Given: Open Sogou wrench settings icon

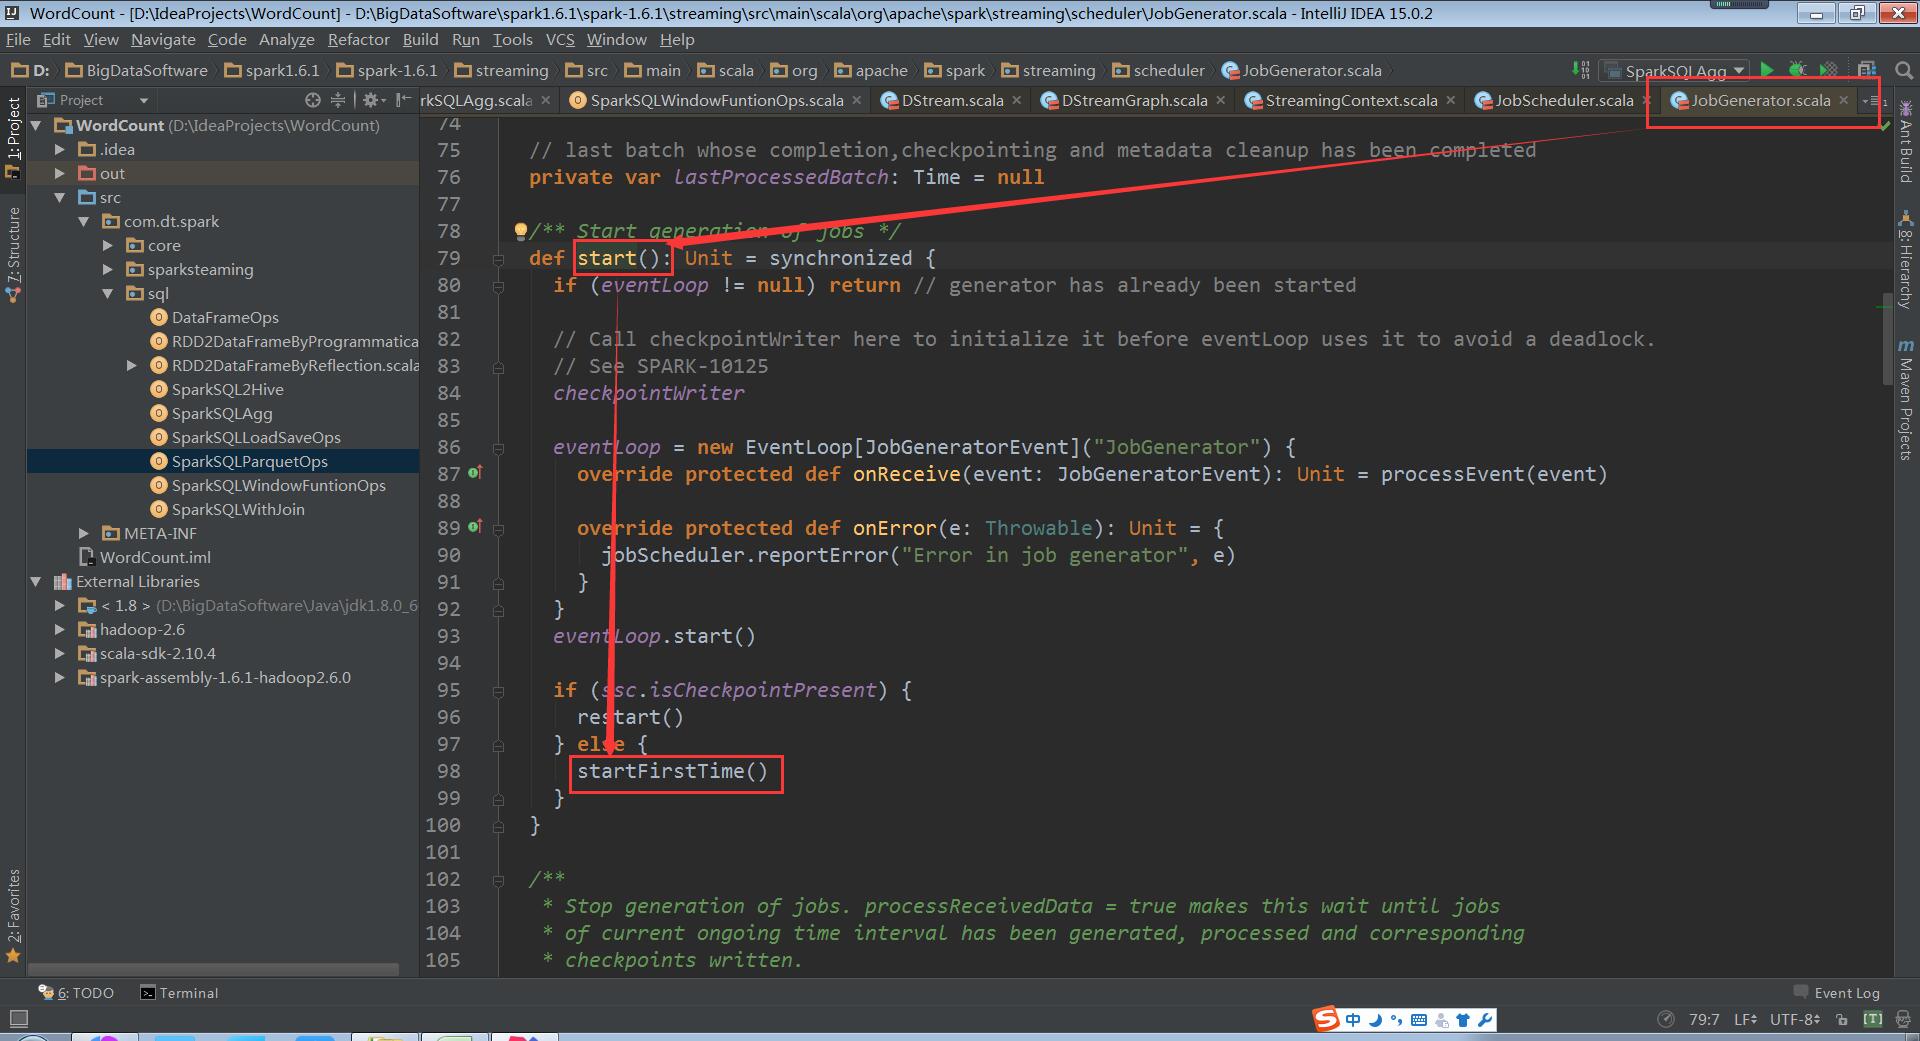Looking at the screenshot, I should pyautogui.click(x=1485, y=1020).
